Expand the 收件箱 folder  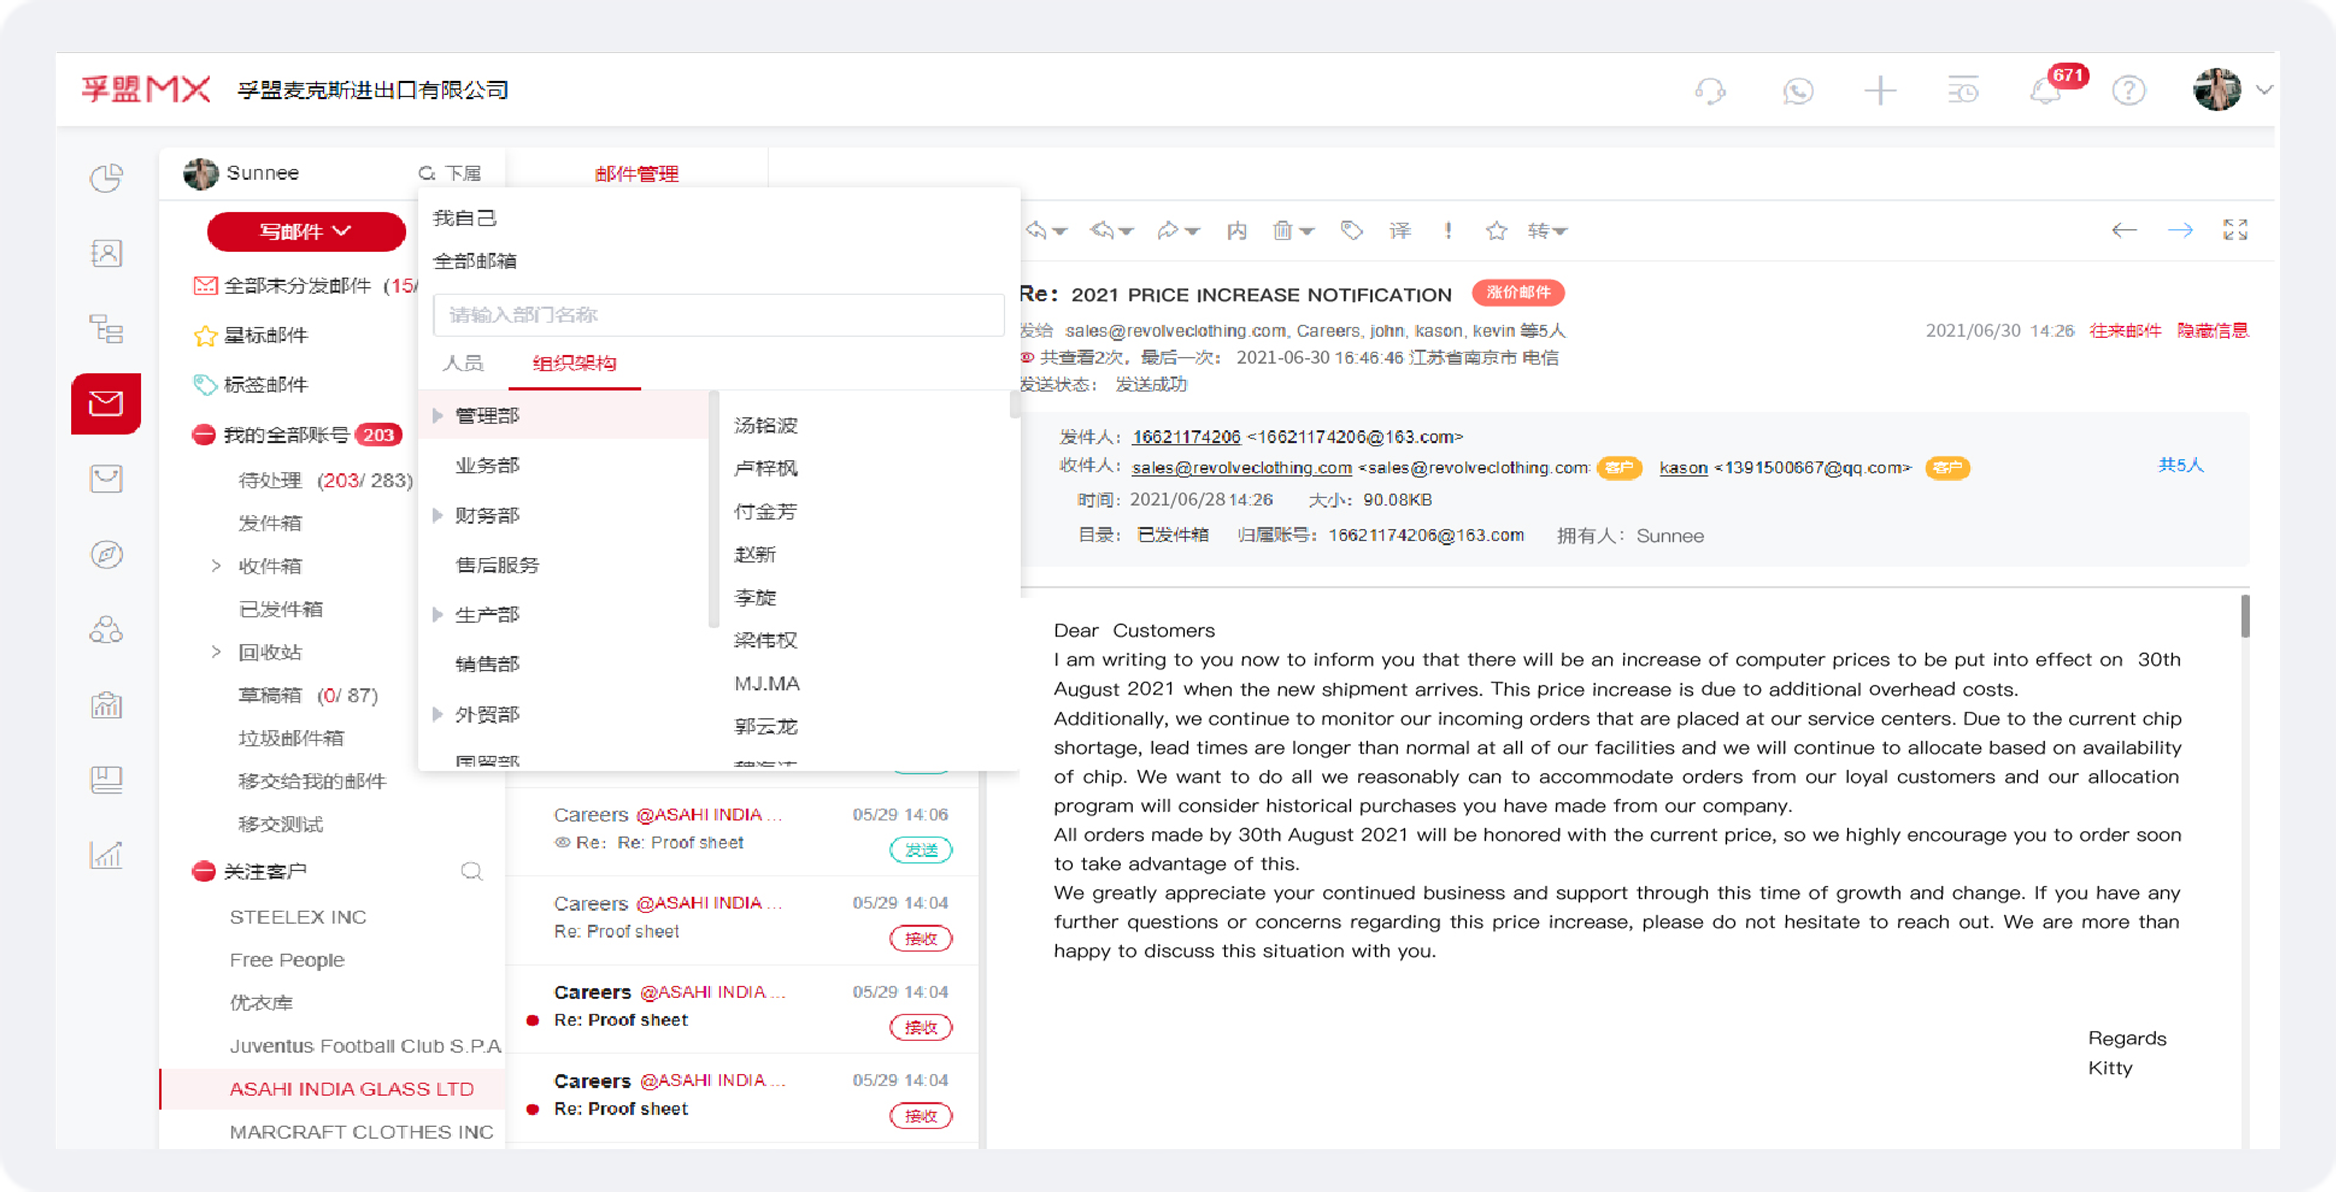pyautogui.click(x=216, y=565)
